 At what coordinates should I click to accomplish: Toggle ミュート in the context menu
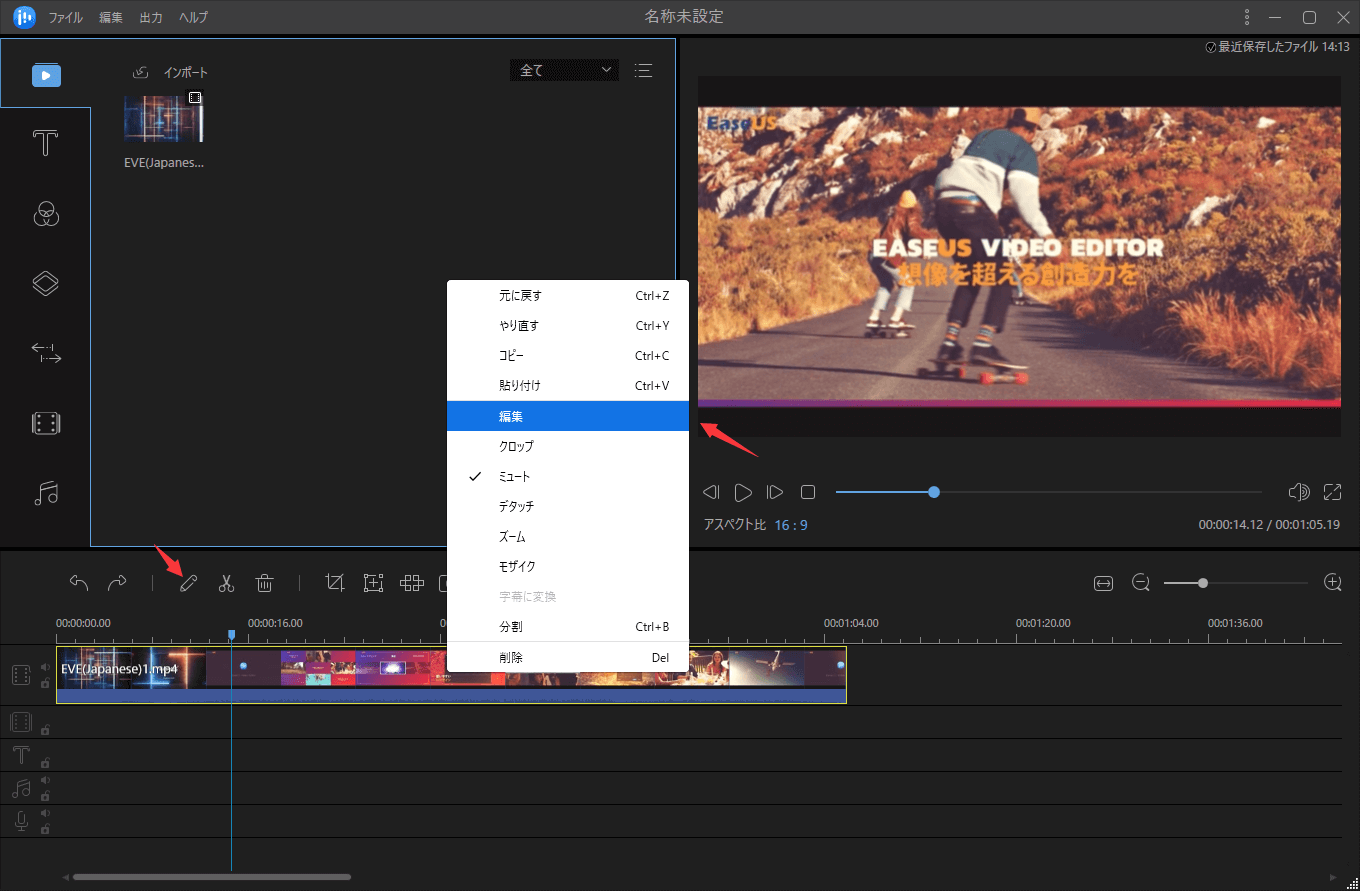(x=568, y=476)
